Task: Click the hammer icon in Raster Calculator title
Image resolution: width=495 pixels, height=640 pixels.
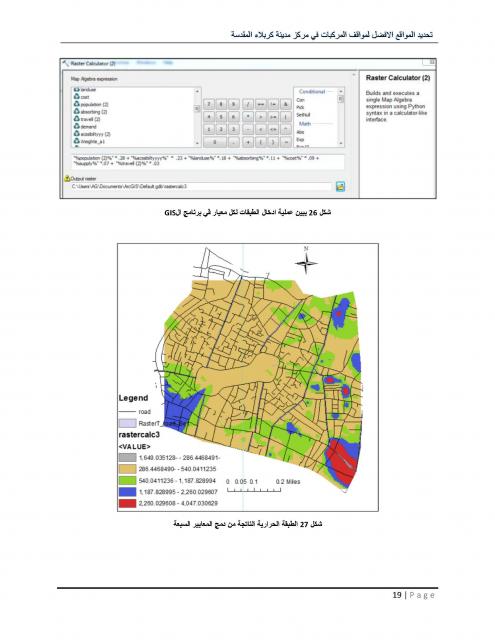Action: tap(66, 63)
